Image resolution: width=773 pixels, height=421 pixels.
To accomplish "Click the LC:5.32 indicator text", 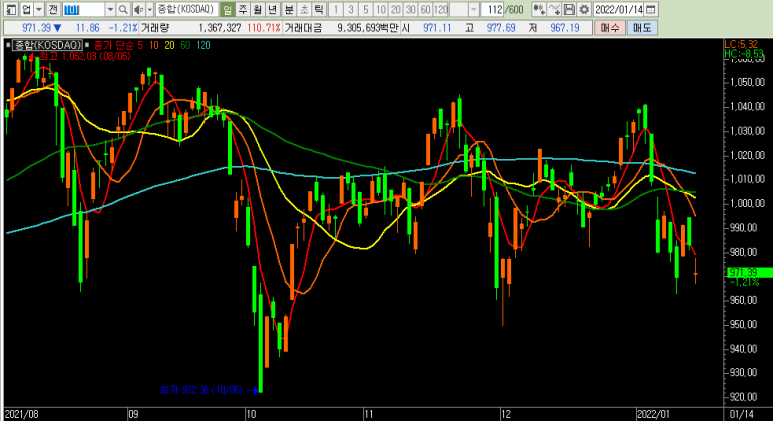I will click(x=741, y=45).
